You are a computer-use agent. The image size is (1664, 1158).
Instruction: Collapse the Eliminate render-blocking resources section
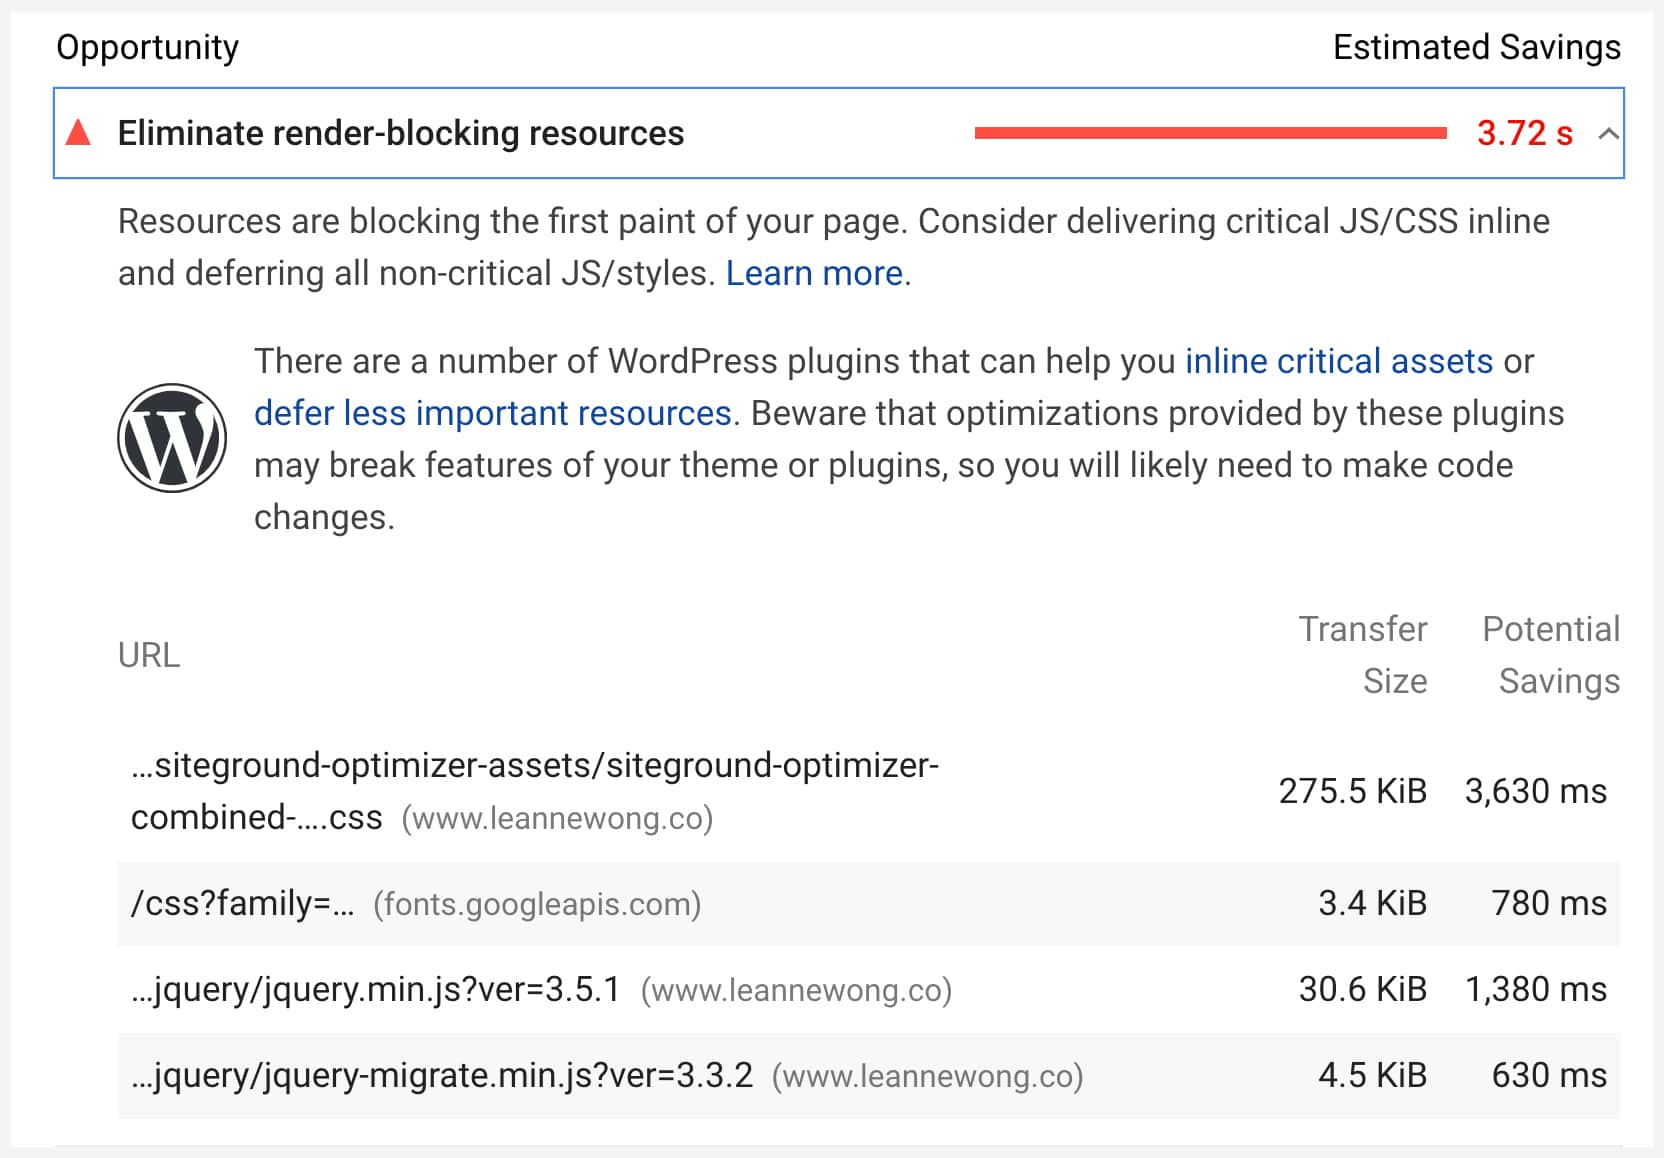tap(1609, 133)
